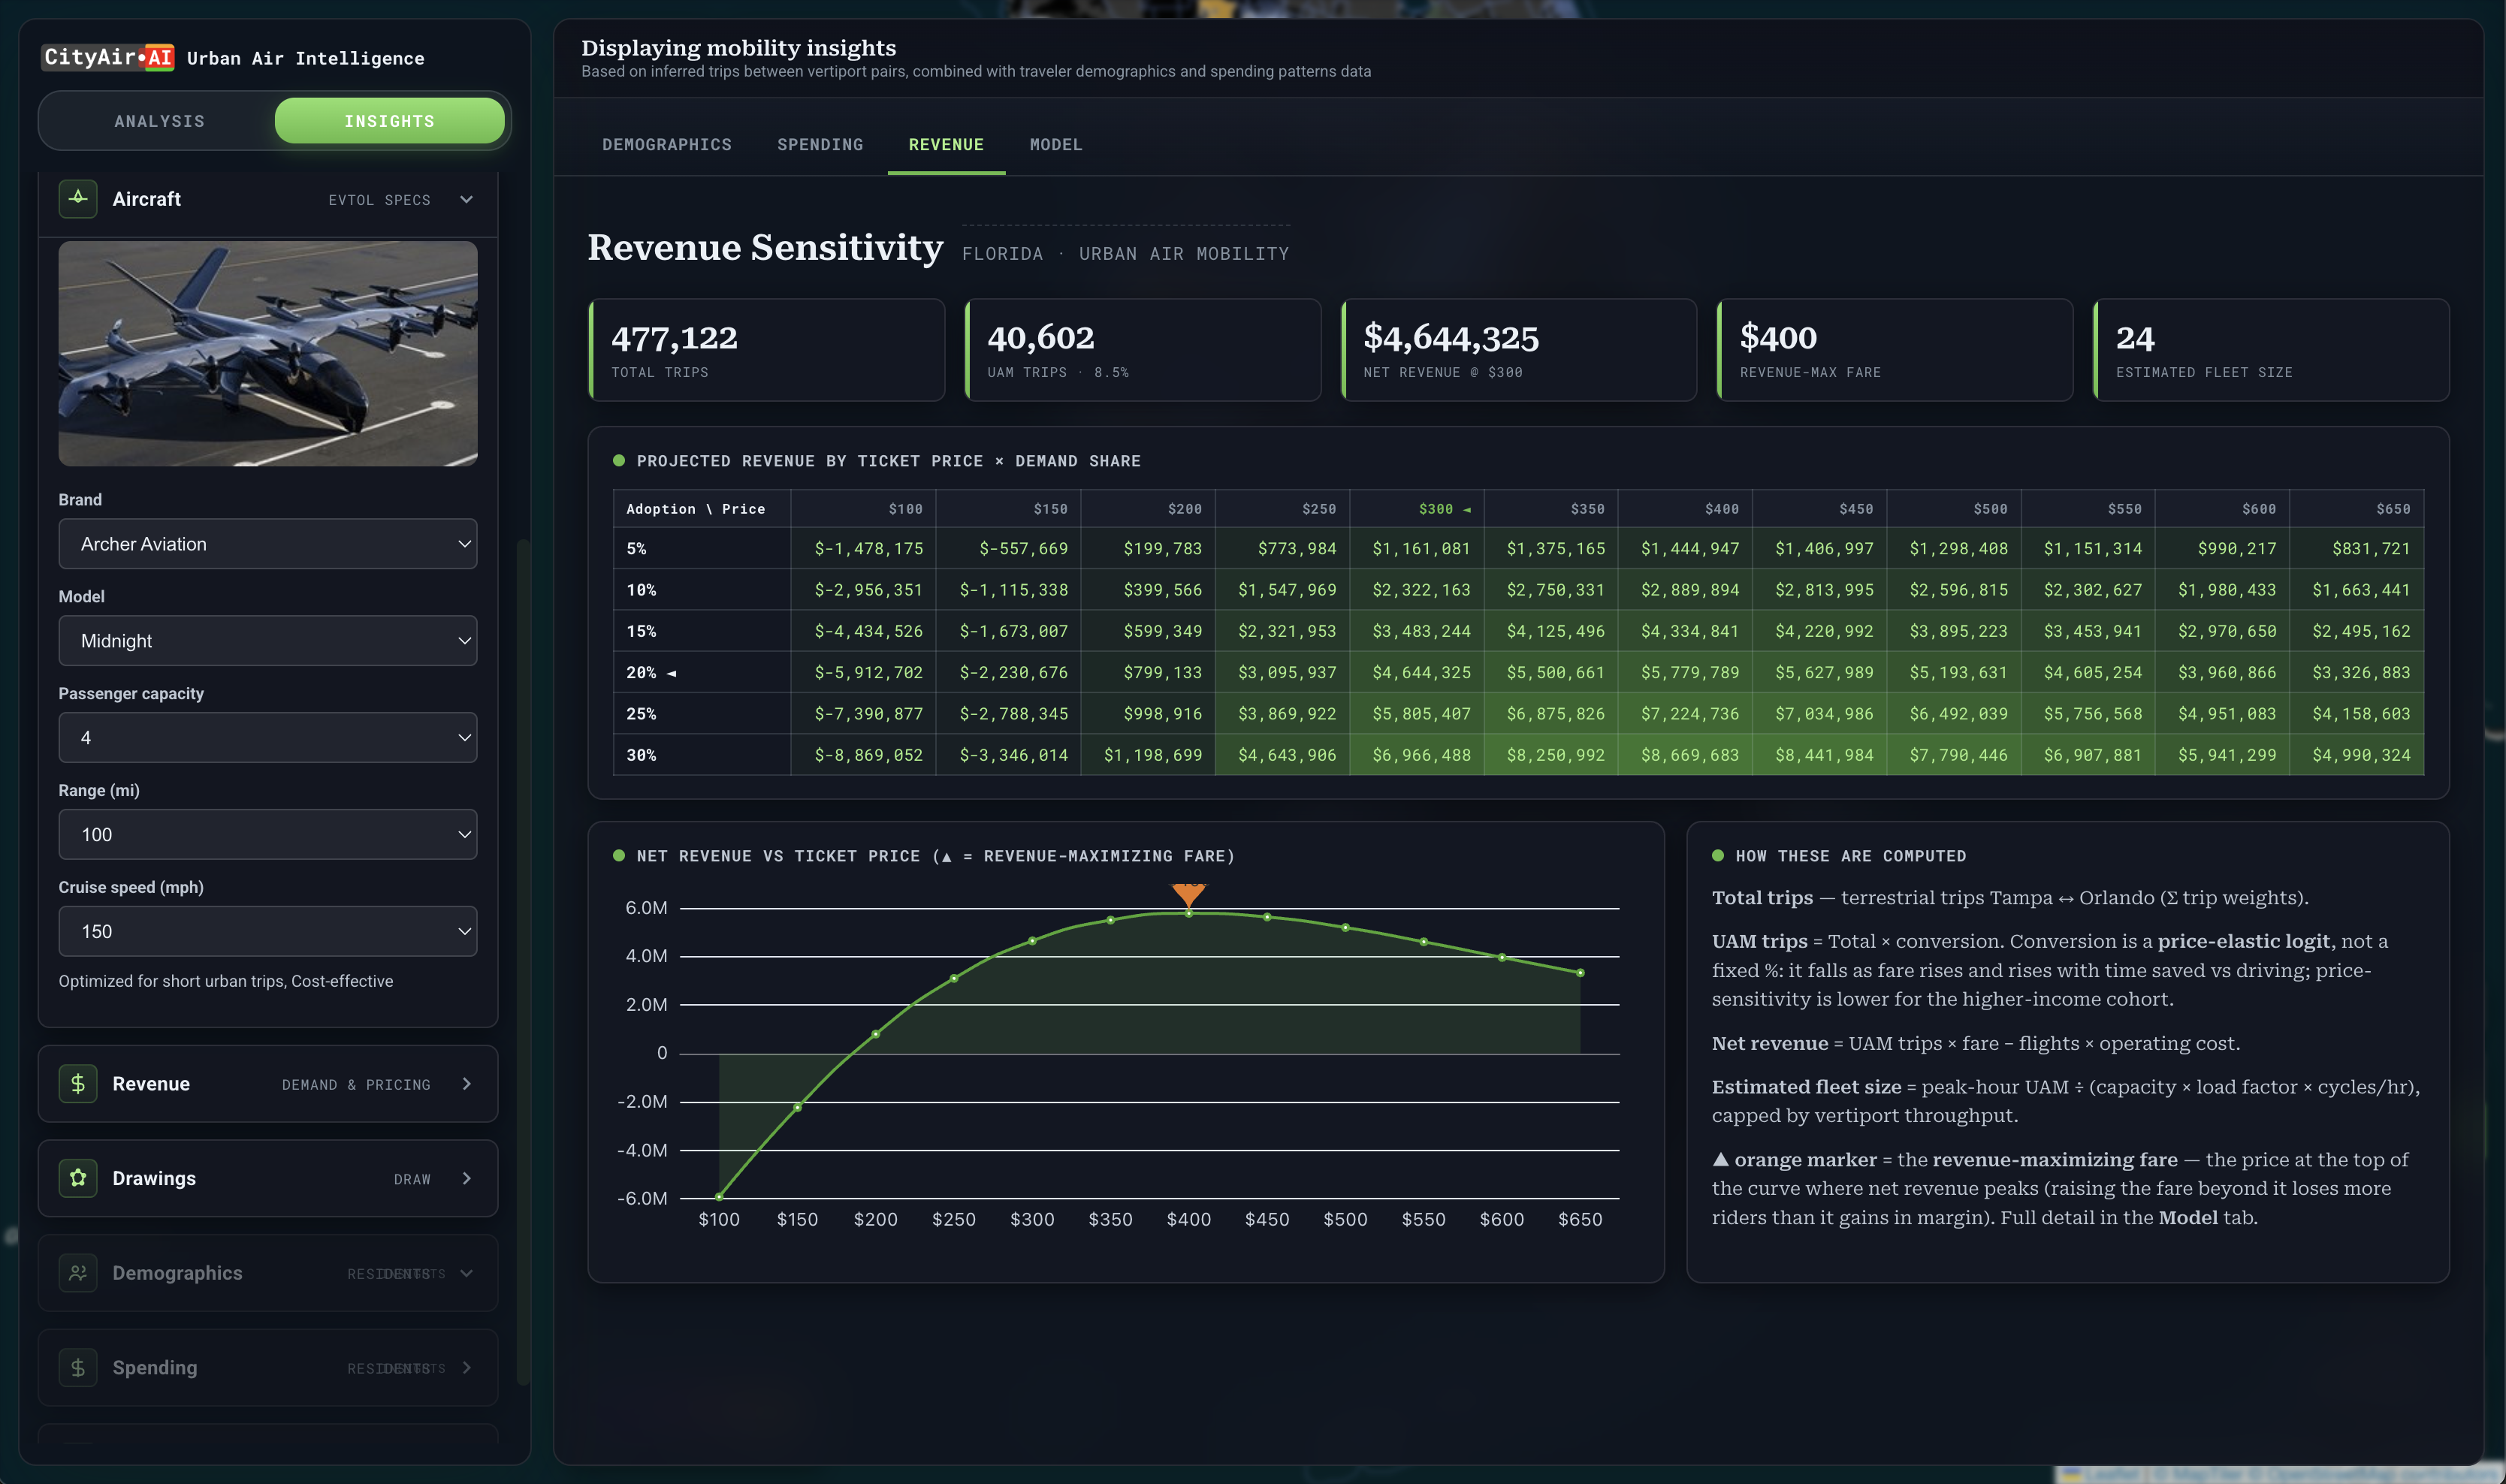Click the chart data point at $650
Image resolution: width=2506 pixels, height=1484 pixels.
pos(1580,973)
